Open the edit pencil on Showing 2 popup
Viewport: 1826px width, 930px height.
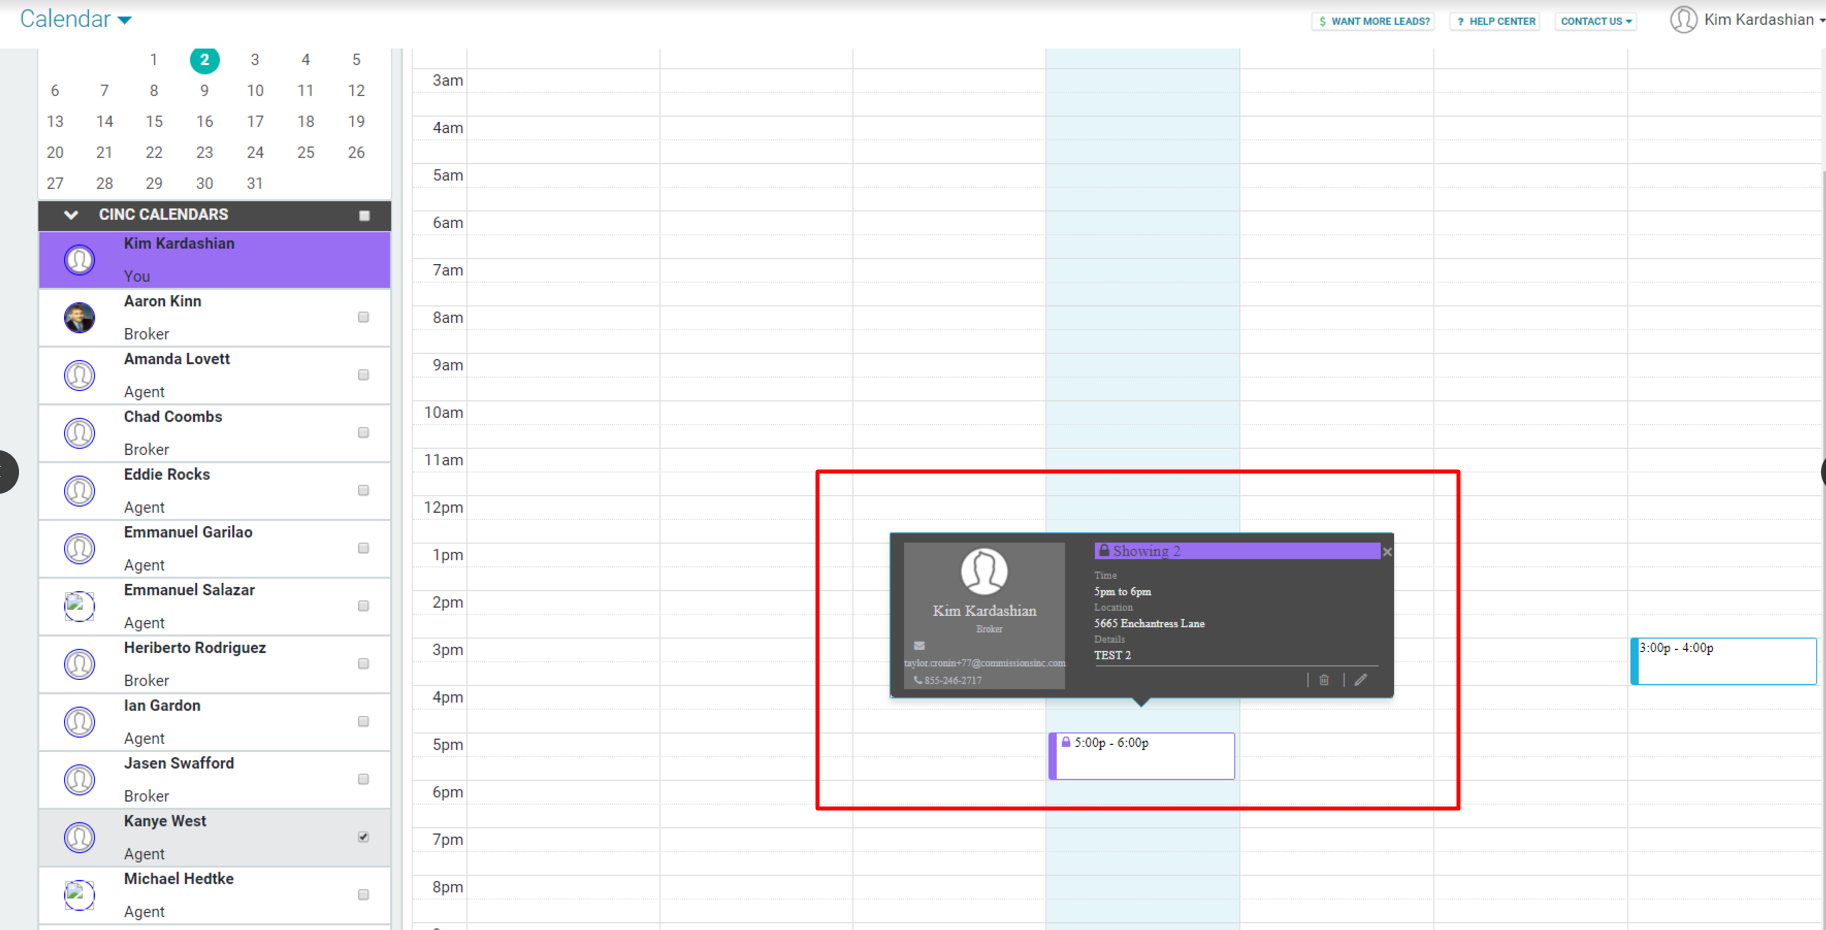click(1360, 680)
